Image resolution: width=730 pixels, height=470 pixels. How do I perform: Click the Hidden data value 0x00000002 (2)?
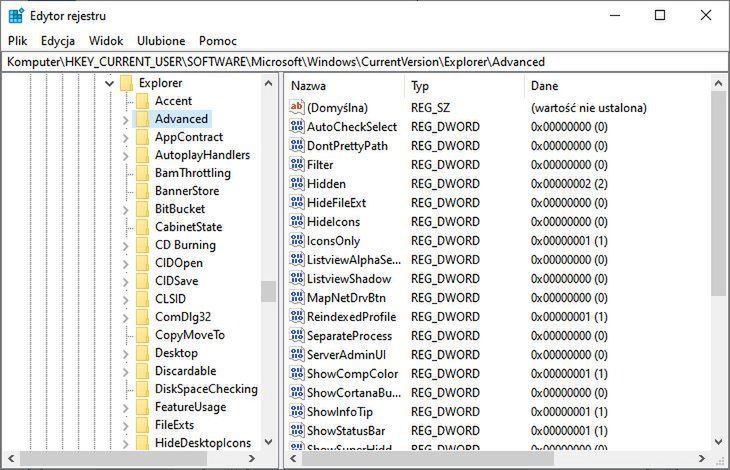tap(569, 184)
